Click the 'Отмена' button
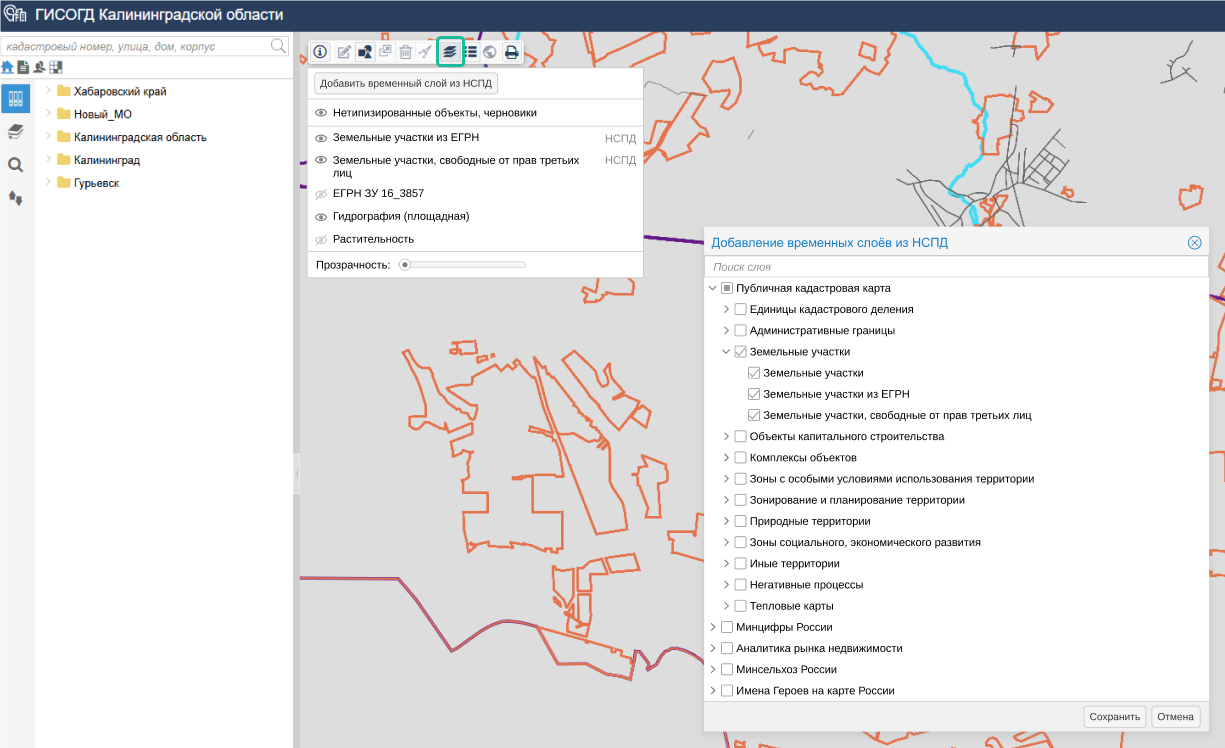 point(1176,716)
